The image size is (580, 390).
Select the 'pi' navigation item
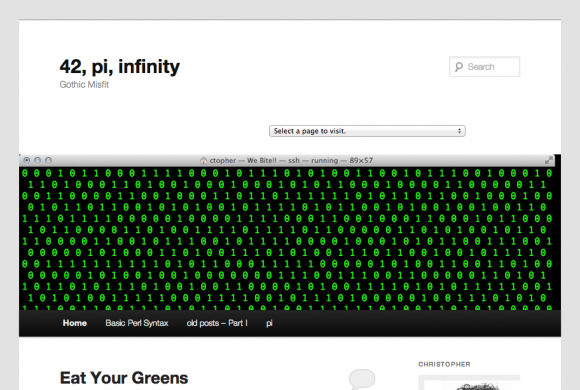(269, 323)
